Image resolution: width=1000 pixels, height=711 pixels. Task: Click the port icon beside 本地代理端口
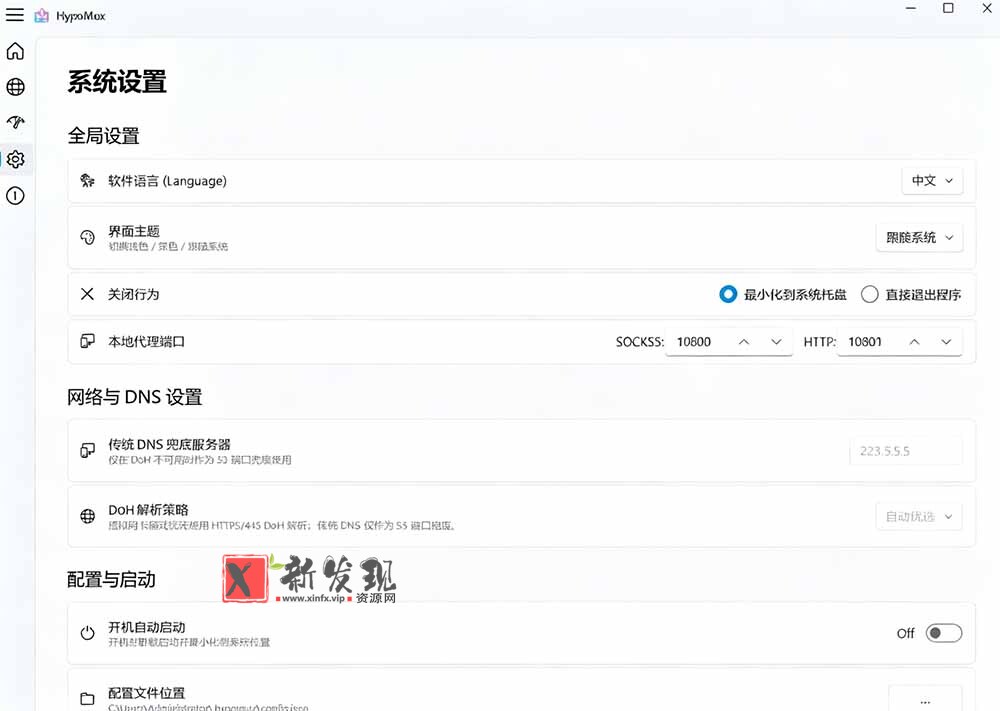(87, 341)
